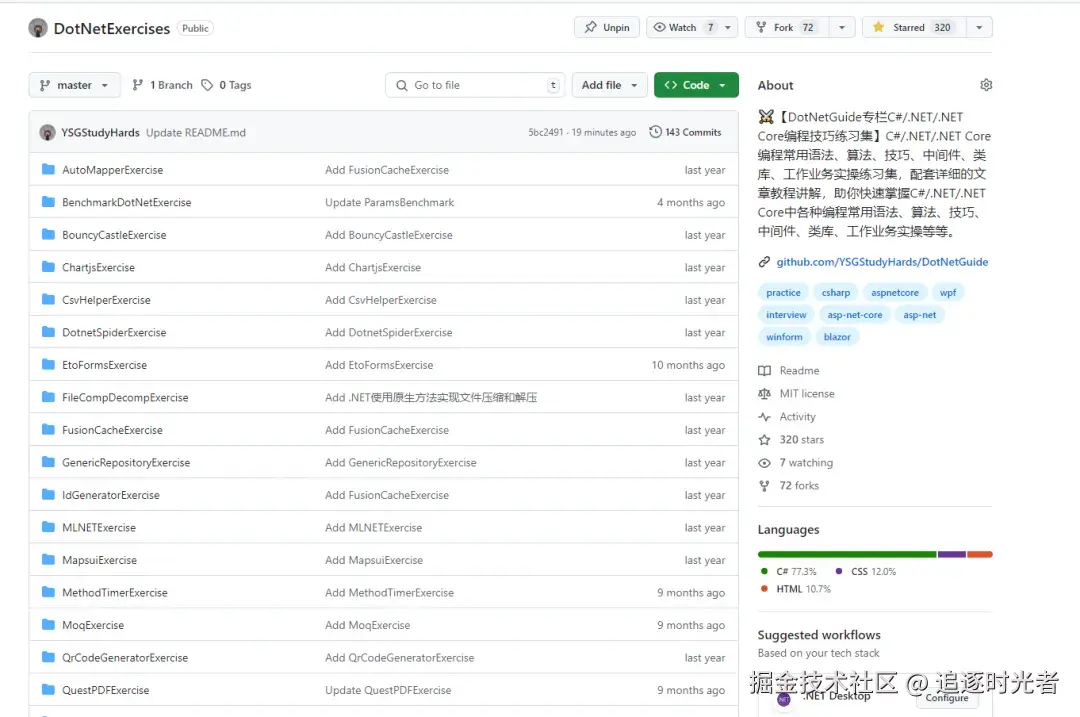Open the Update README.md commit message

point(196,132)
